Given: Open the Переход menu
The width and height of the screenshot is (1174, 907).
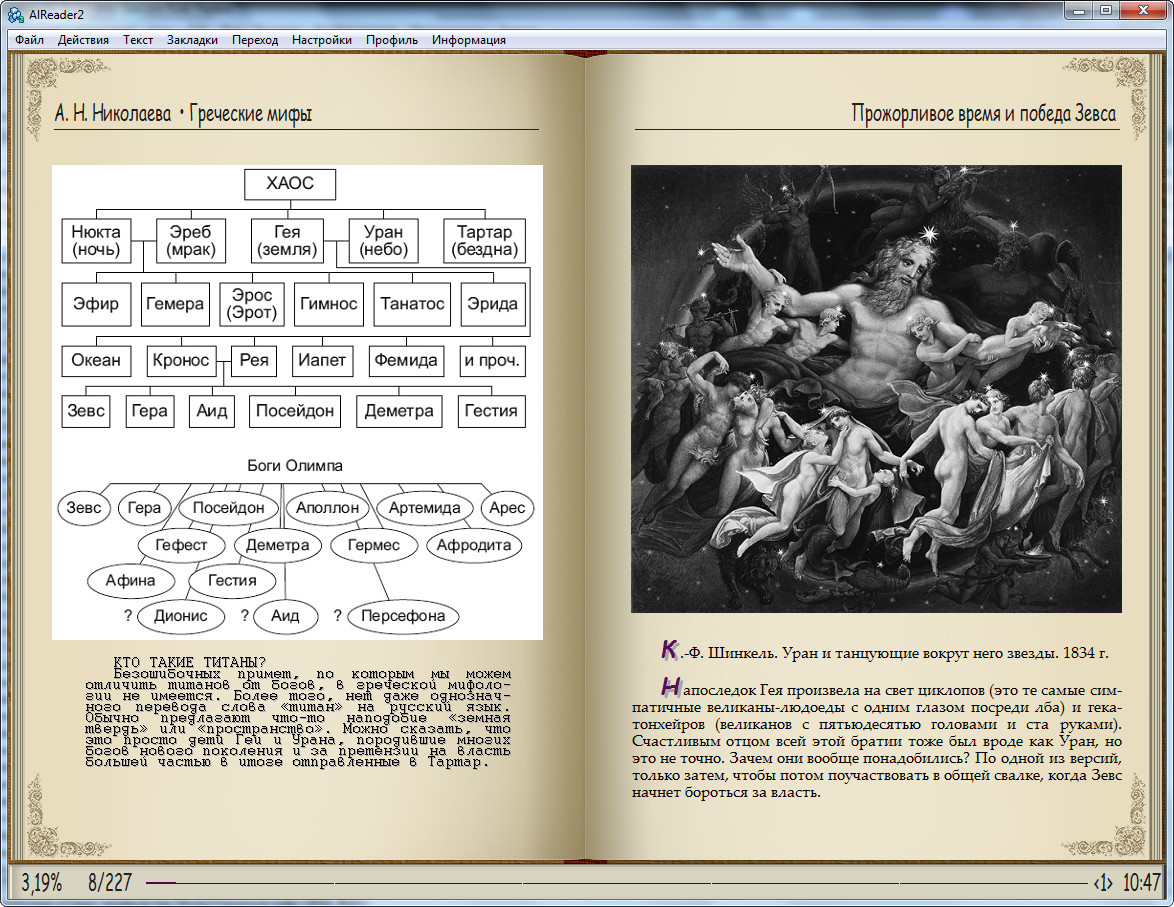Looking at the screenshot, I should 255,40.
